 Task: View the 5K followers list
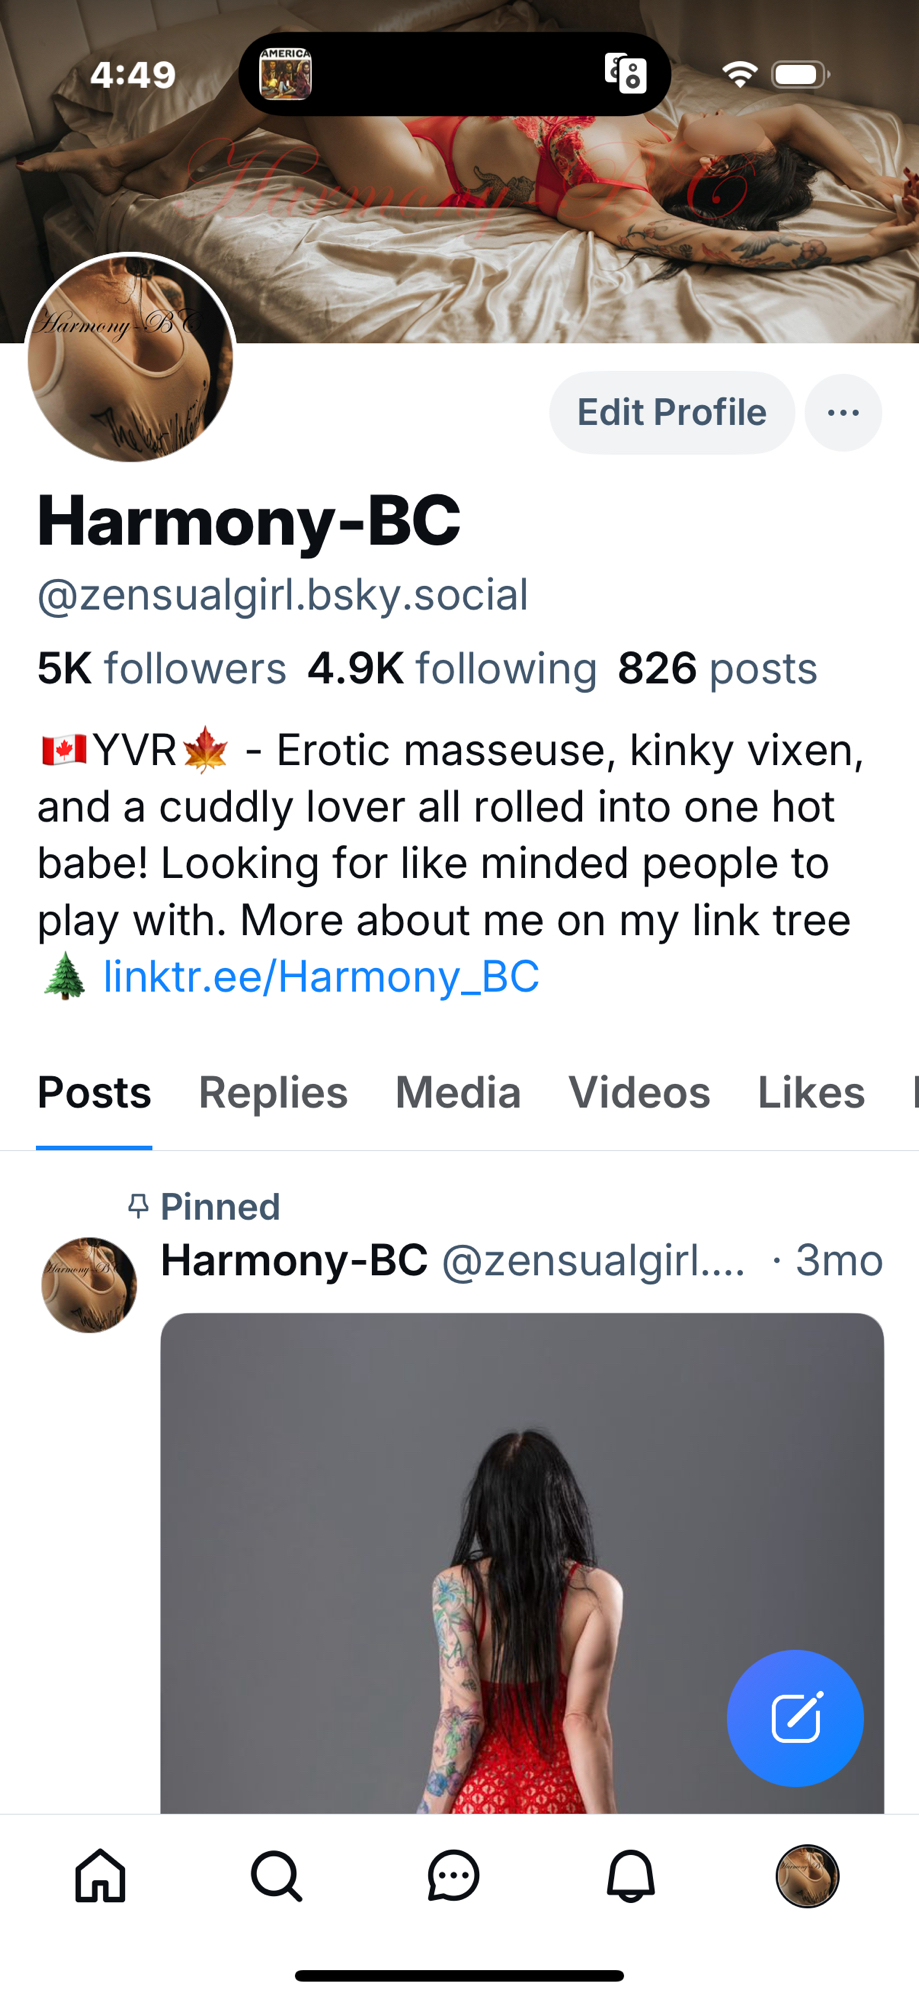[x=162, y=668]
